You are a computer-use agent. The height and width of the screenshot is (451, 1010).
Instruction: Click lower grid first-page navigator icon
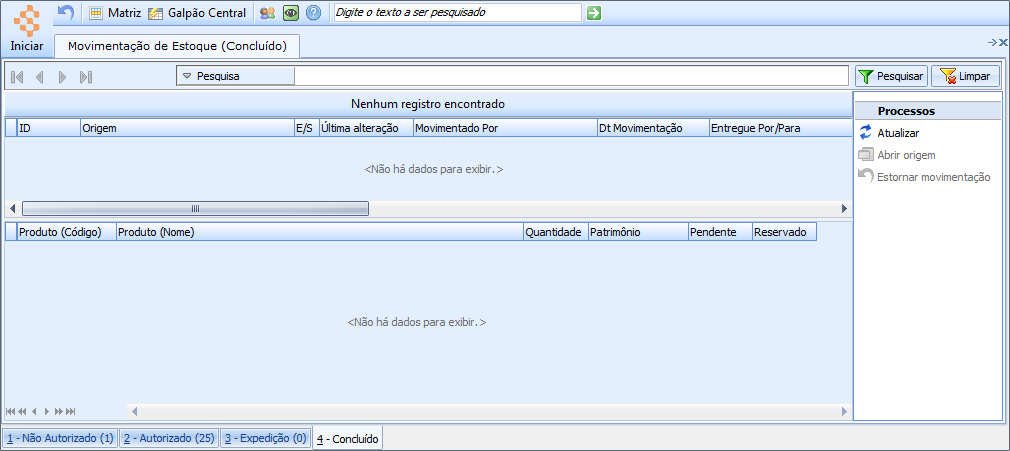(x=10, y=411)
